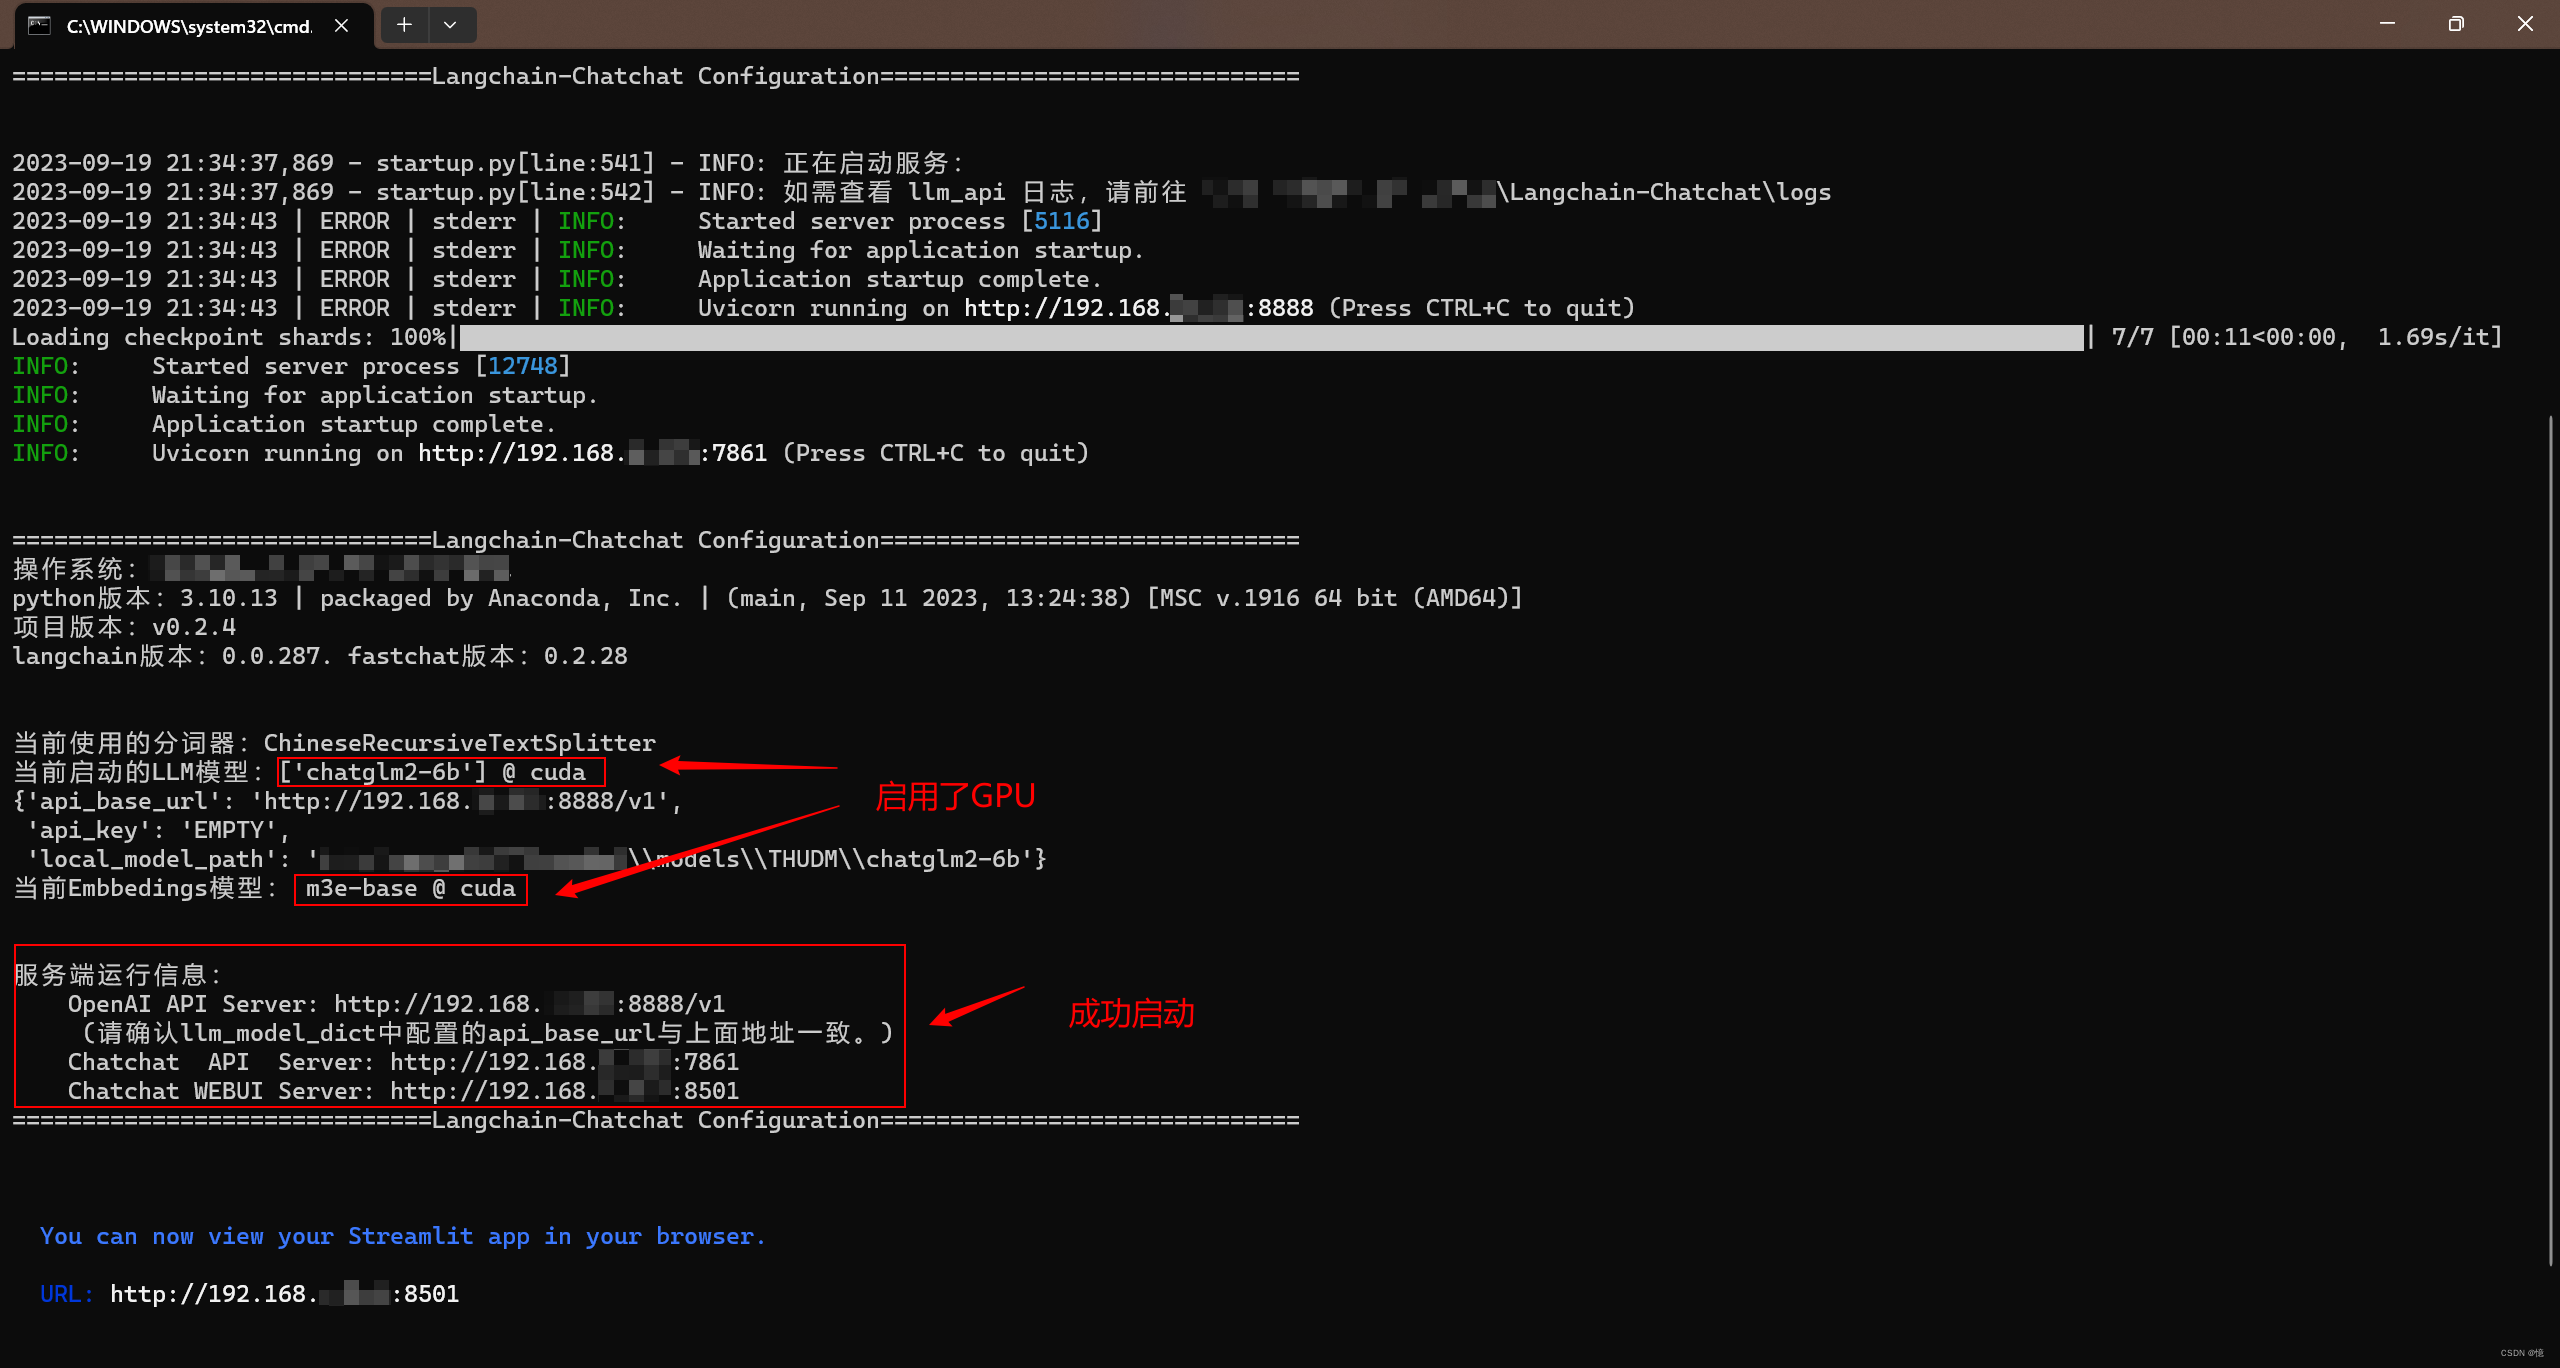Click the boxed m3e-base @ cuda text
This screenshot has width=2560, height=1368.
(410, 889)
